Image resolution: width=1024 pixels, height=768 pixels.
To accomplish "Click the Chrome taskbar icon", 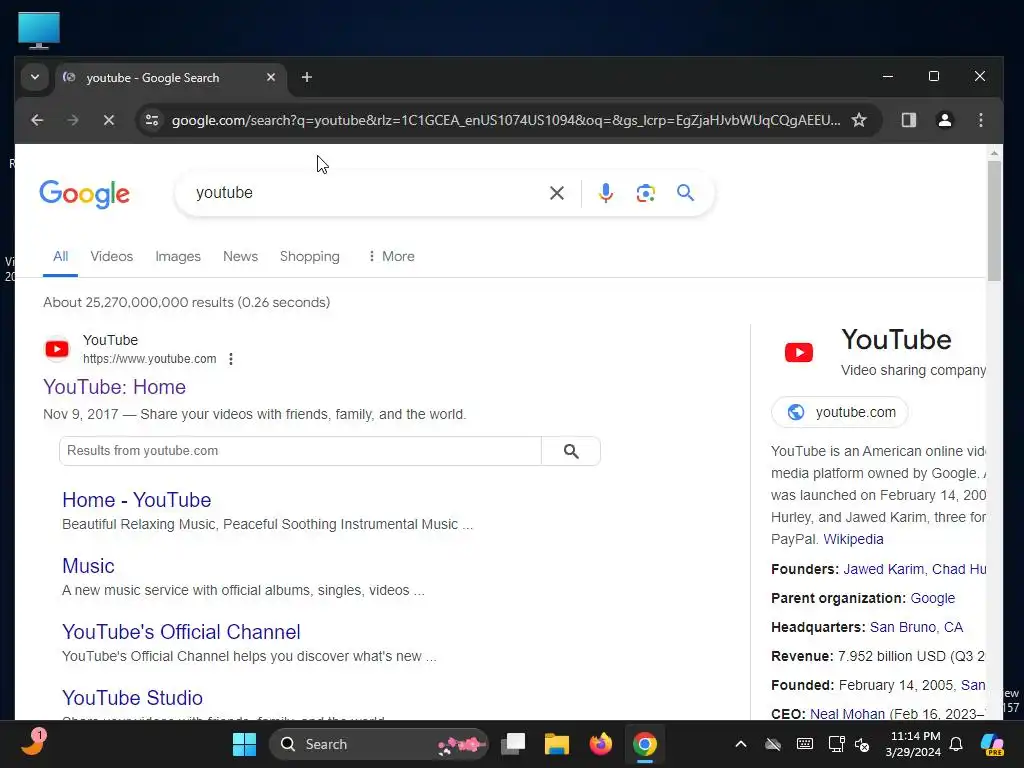I will point(645,744).
